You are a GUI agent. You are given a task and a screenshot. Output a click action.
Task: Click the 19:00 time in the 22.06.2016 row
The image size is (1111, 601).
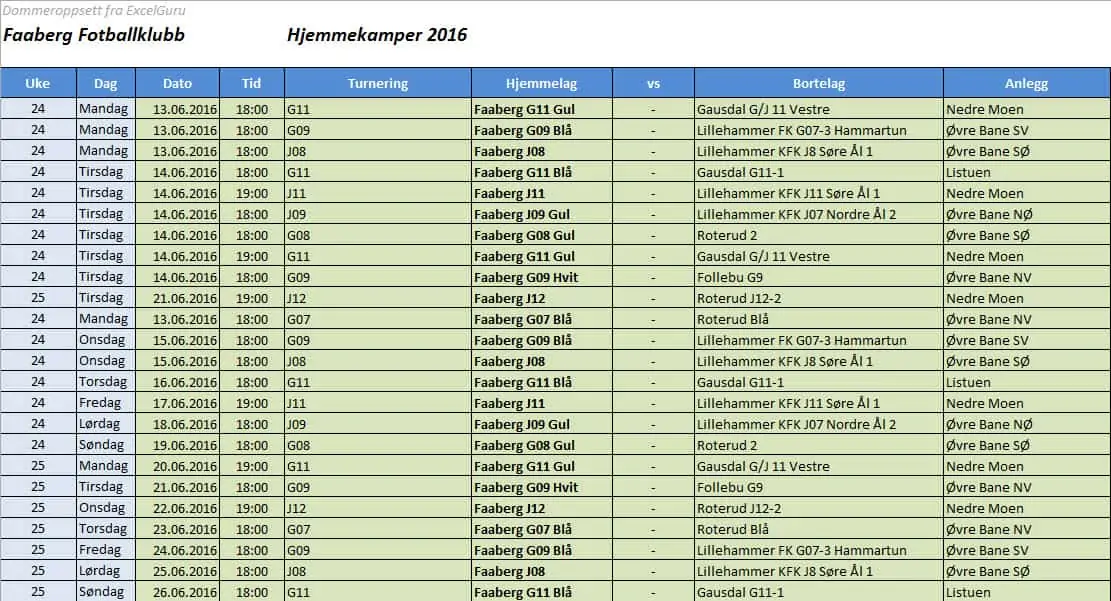[x=252, y=508]
